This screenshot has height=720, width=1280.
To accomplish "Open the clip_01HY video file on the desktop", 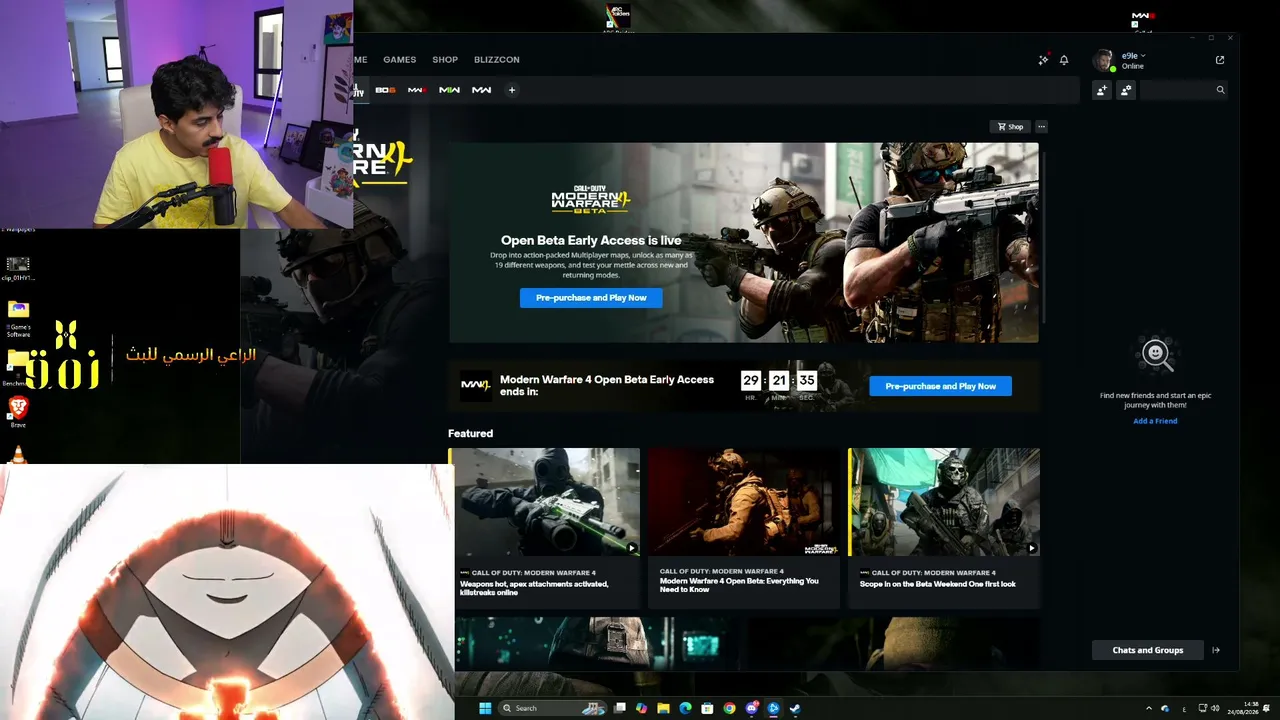I will [x=18, y=268].
